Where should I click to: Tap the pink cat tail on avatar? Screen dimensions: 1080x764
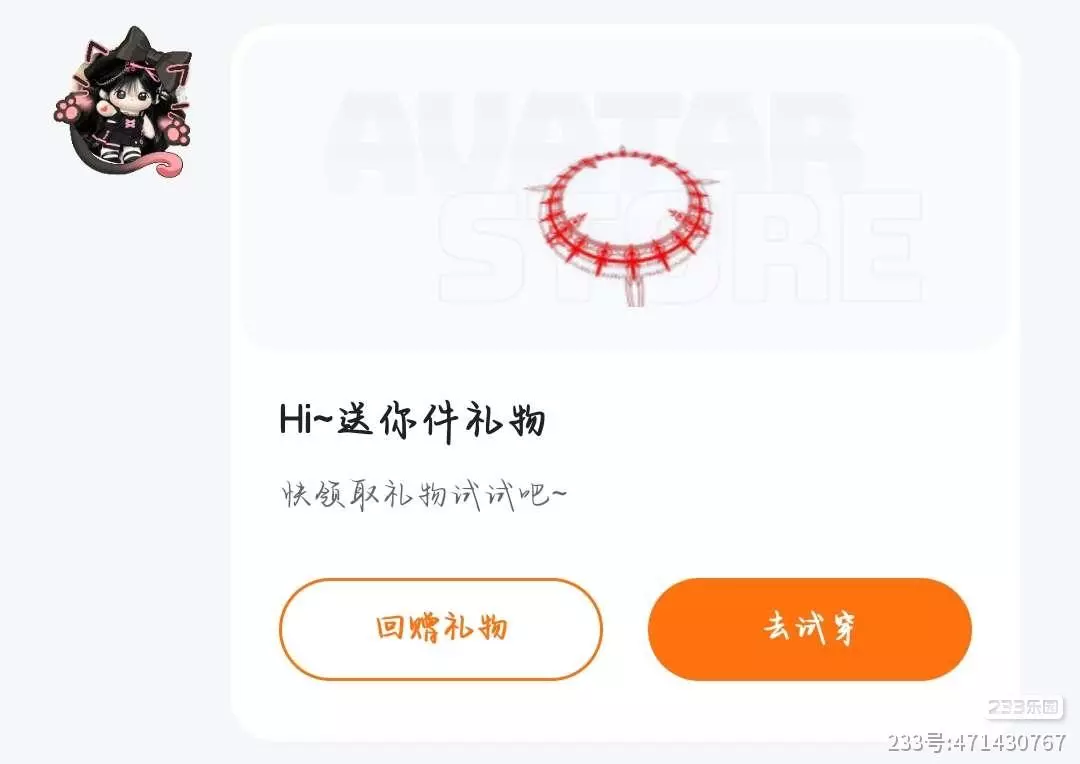point(160,163)
